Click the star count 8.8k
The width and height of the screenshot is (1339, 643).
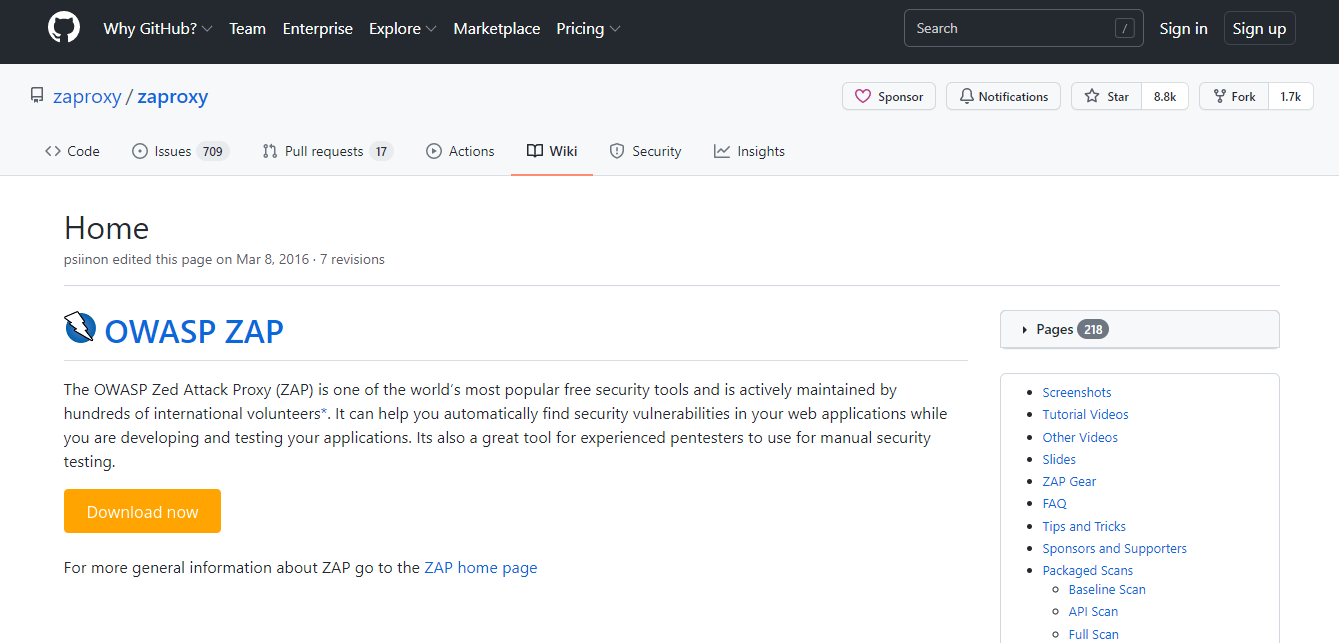coord(1165,97)
